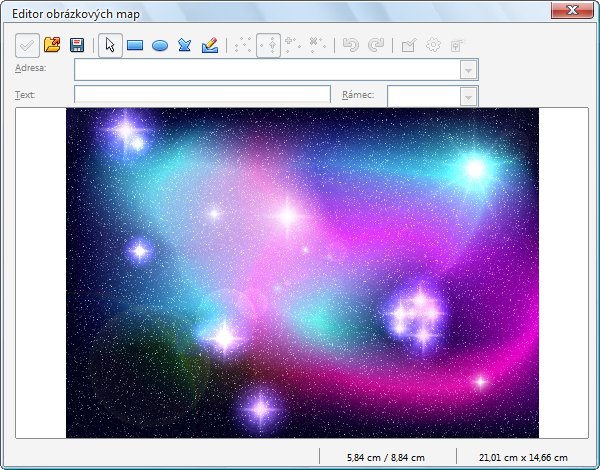Choose the Rectangle hotspot tool
The image size is (600, 470).
135,46
